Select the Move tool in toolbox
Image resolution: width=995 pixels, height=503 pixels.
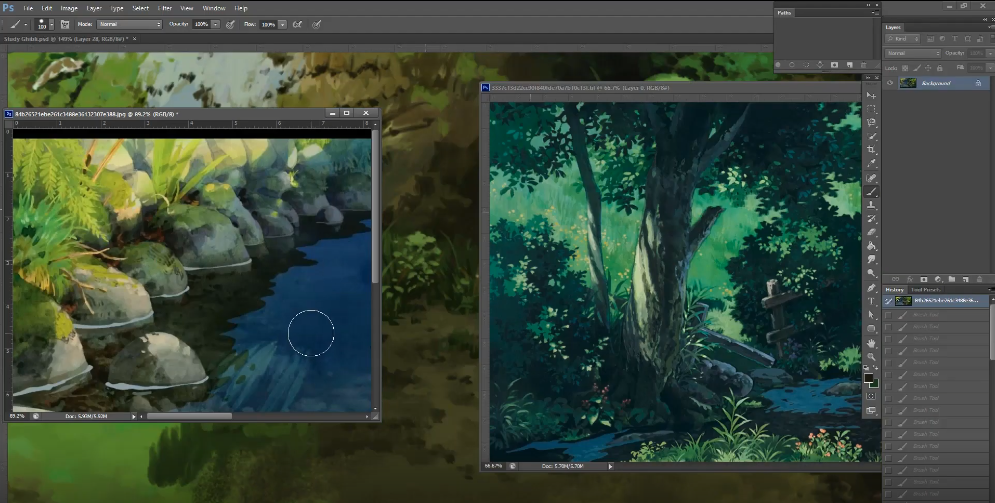coord(872,96)
